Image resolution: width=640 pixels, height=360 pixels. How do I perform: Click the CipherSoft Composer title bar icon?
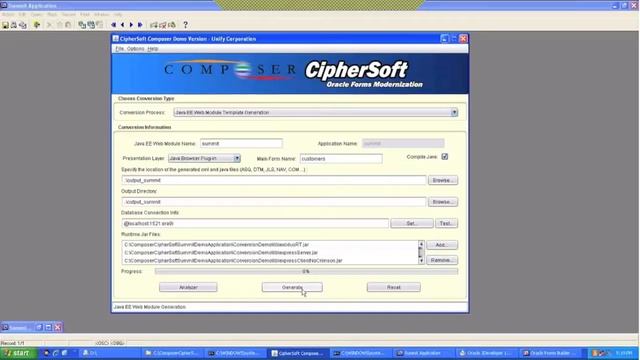tap(116, 39)
